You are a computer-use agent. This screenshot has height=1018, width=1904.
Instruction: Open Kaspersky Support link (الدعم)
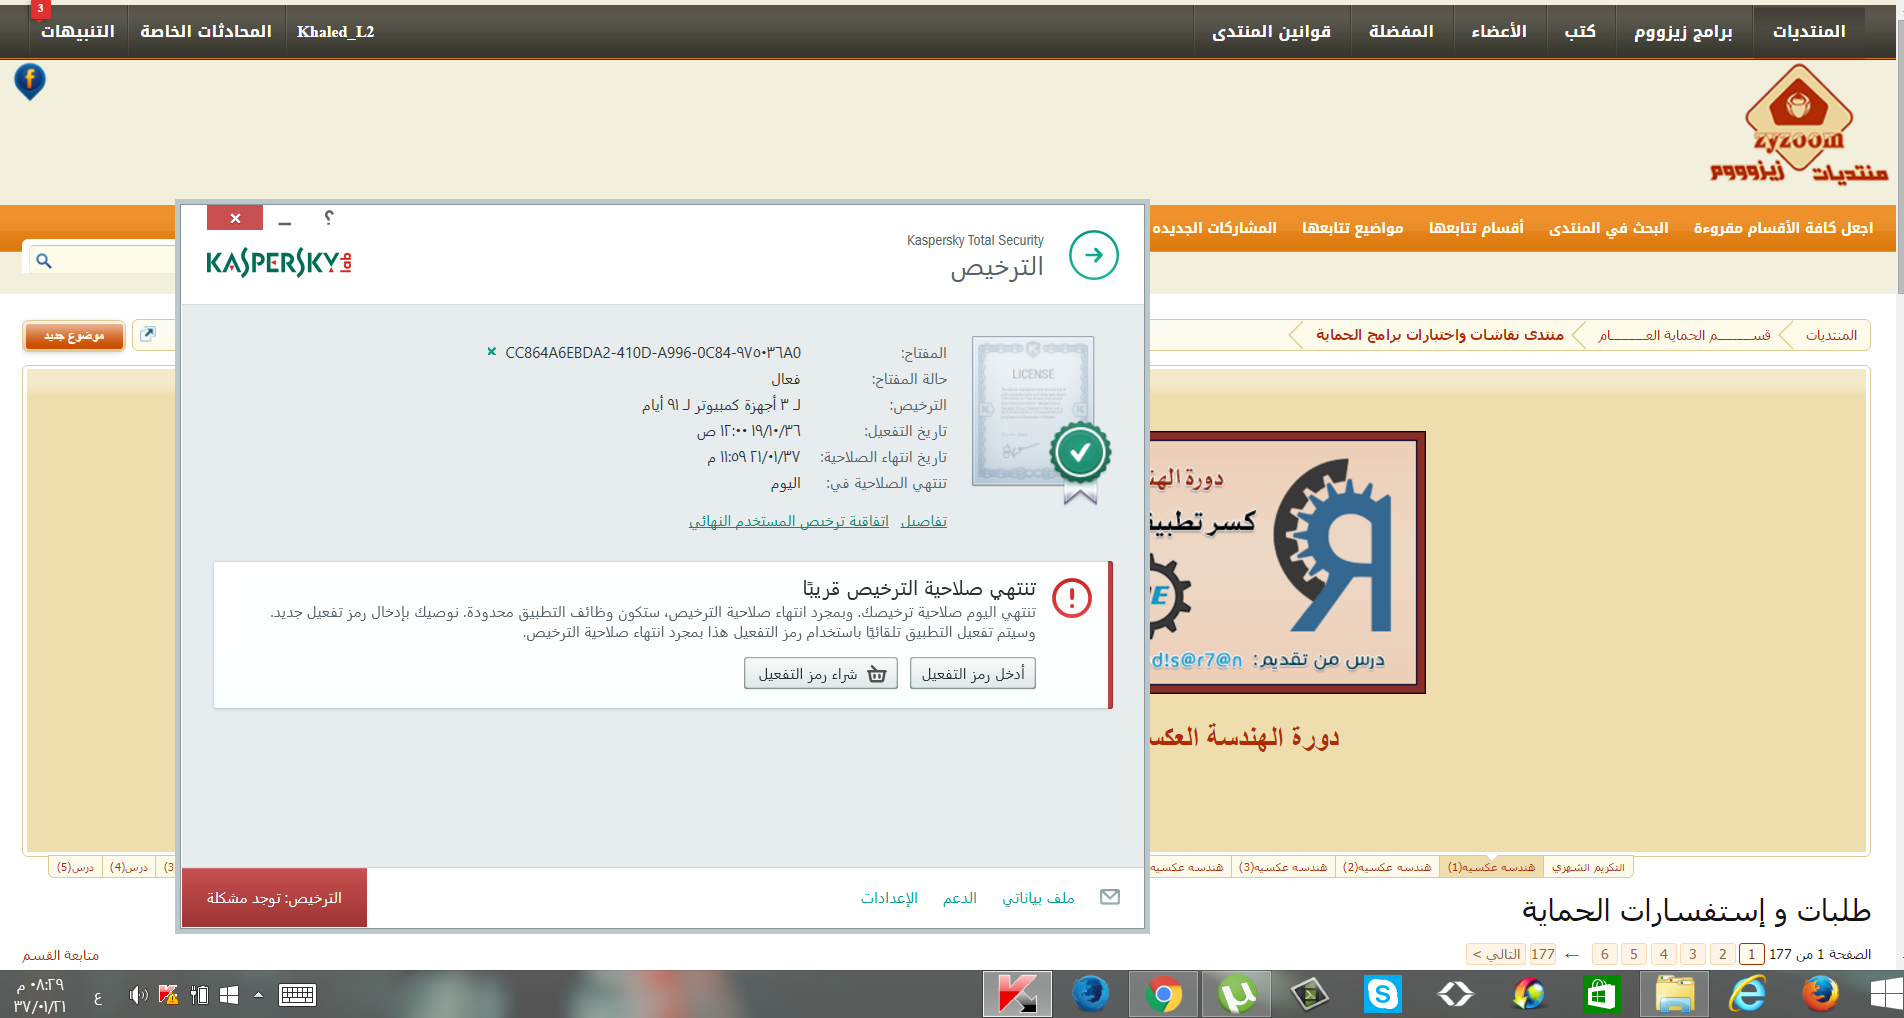[959, 898]
